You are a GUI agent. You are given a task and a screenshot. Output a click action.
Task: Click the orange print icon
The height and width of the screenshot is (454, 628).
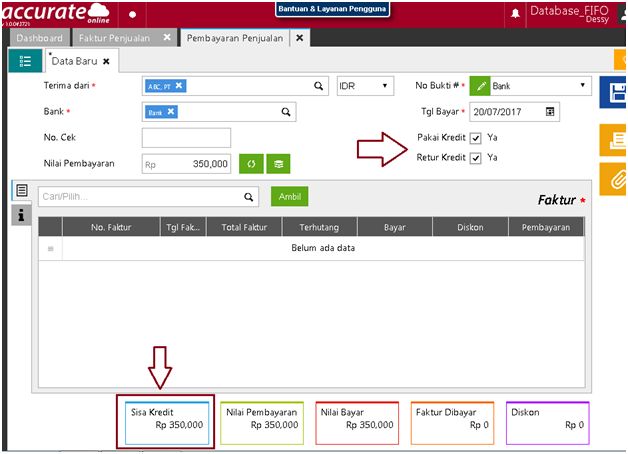tap(613, 139)
